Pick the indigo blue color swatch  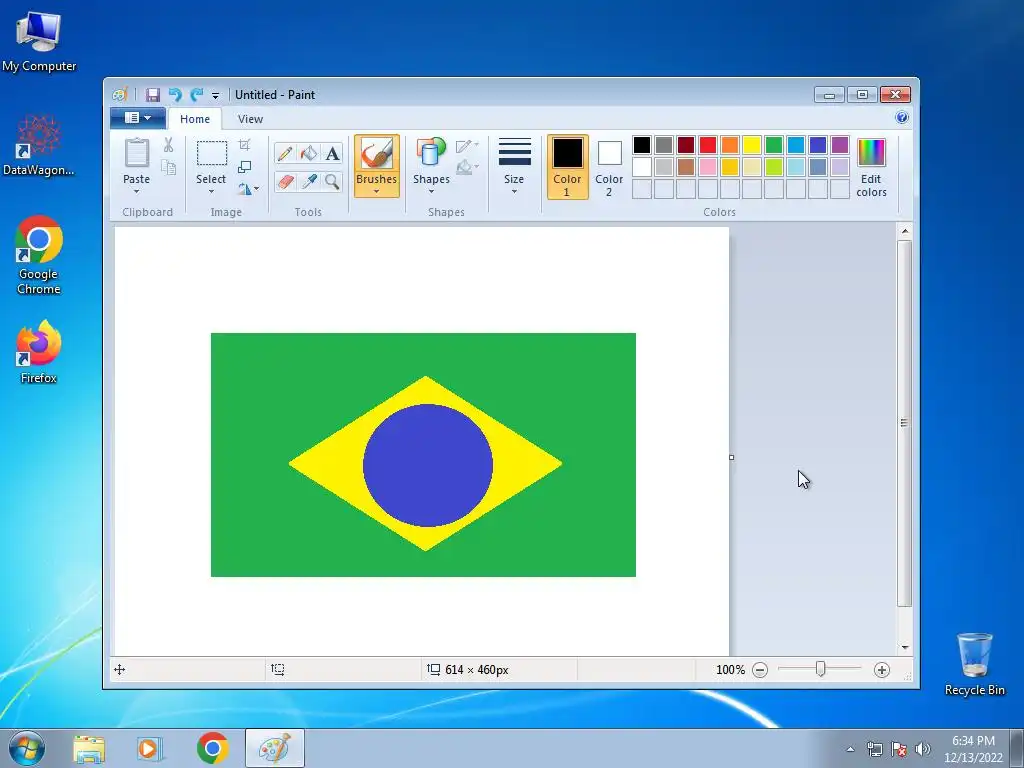coord(818,144)
